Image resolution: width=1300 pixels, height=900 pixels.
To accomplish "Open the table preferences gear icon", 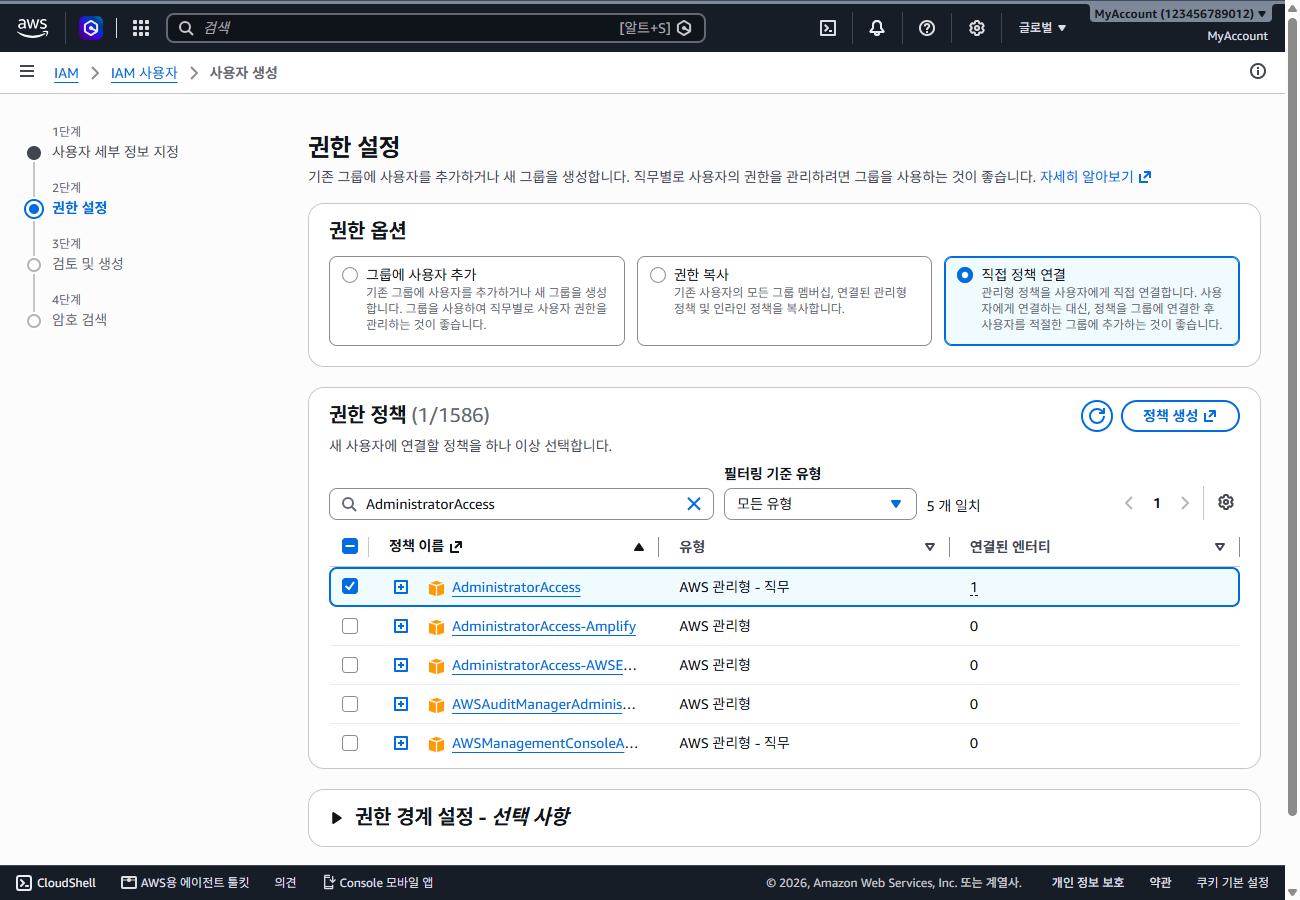I will click(1226, 502).
